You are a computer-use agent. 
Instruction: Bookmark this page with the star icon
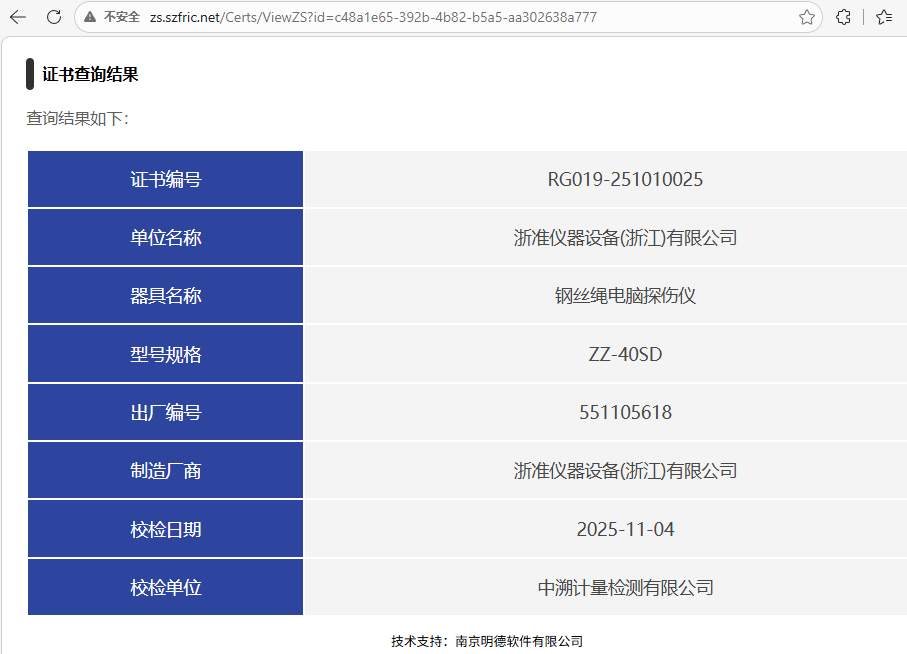[806, 17]
